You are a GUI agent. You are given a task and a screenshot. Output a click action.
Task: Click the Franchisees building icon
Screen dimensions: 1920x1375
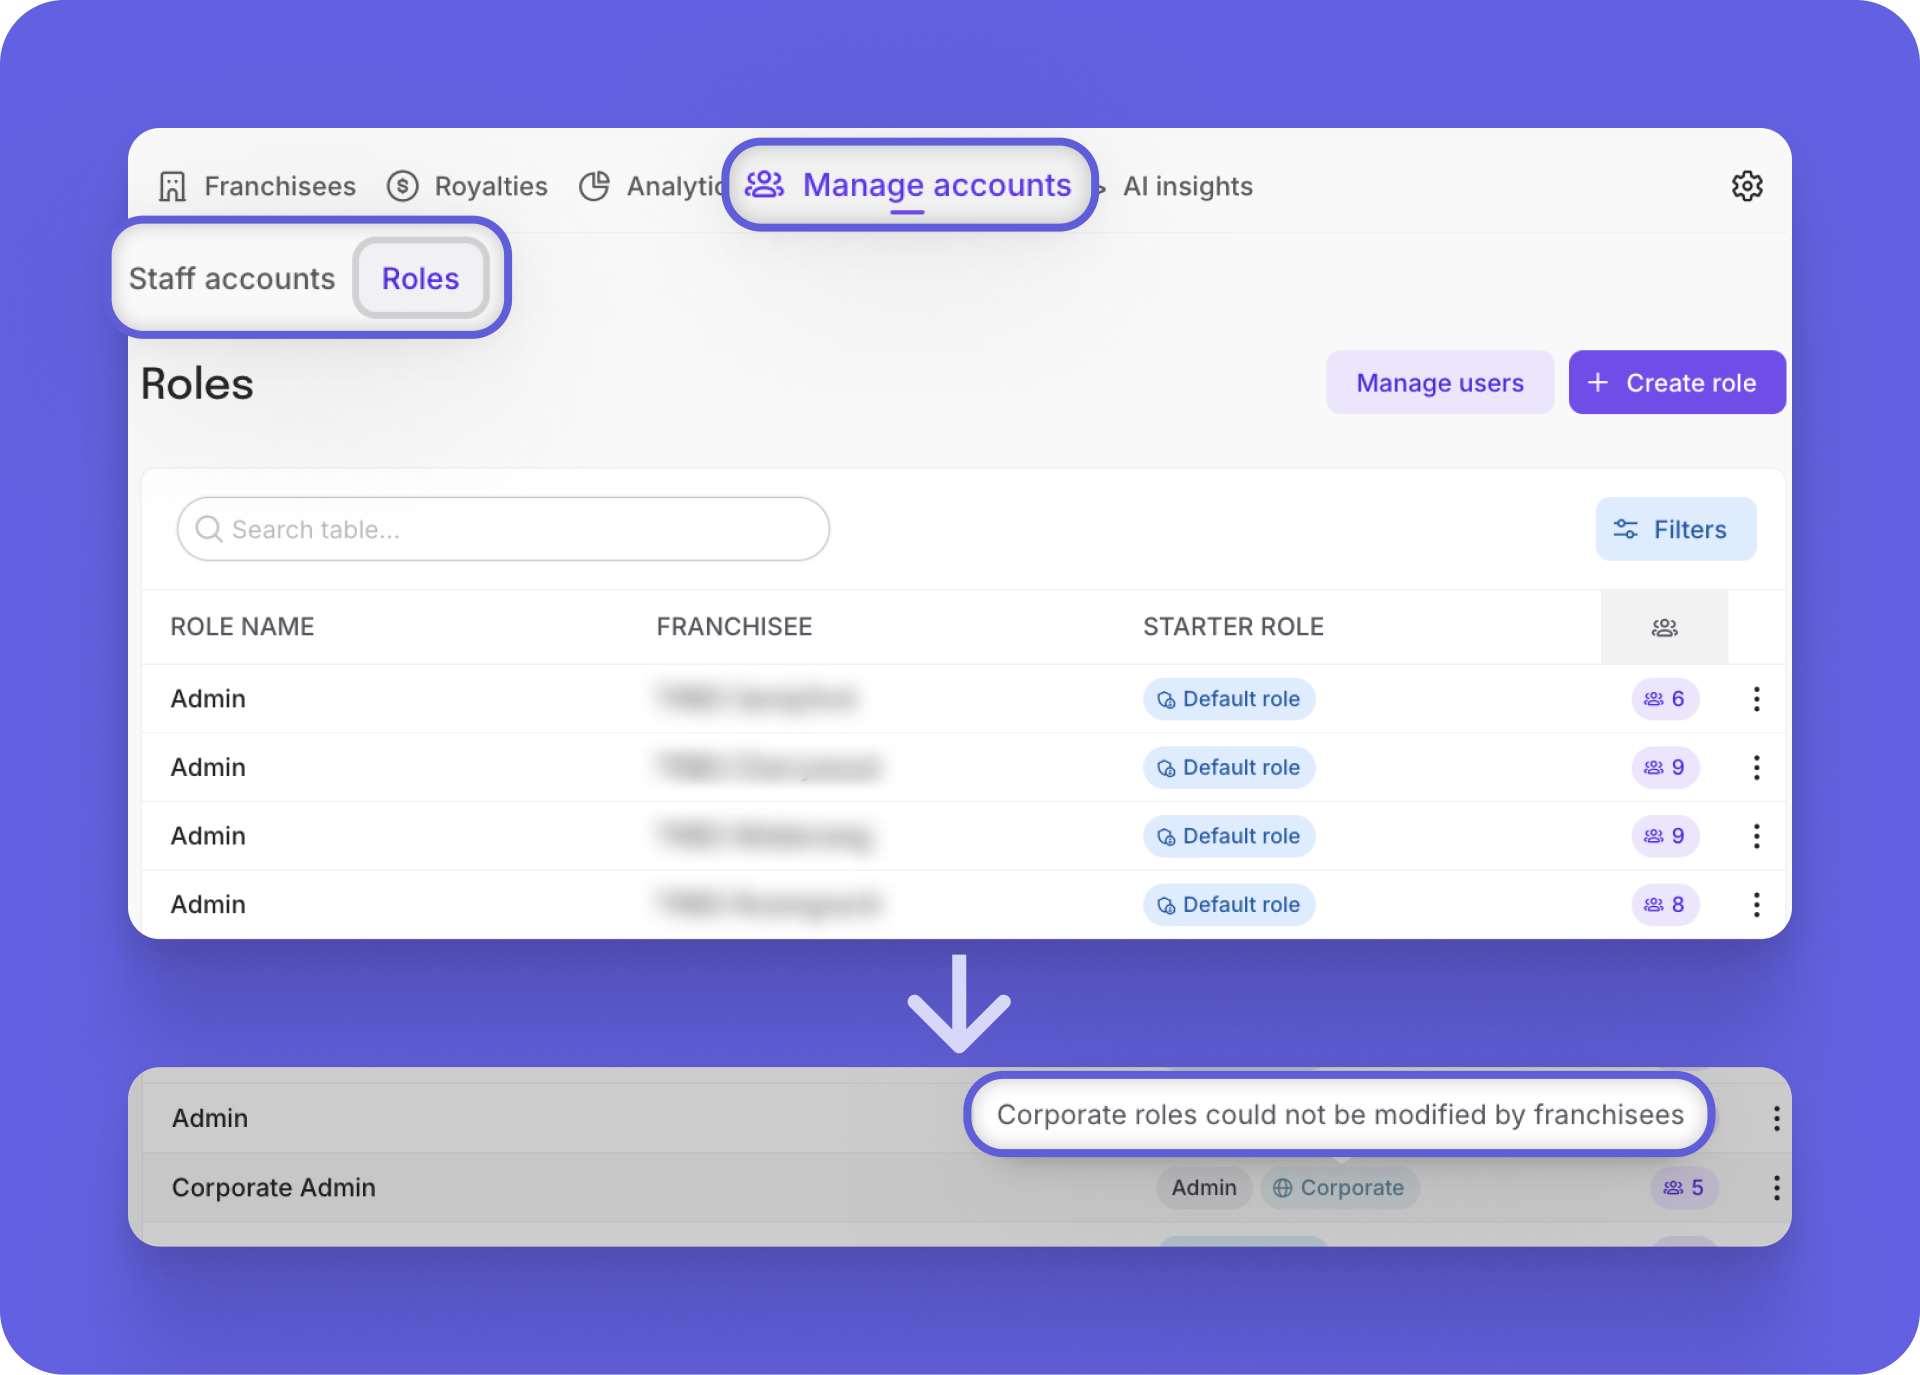tap(172, 186)
